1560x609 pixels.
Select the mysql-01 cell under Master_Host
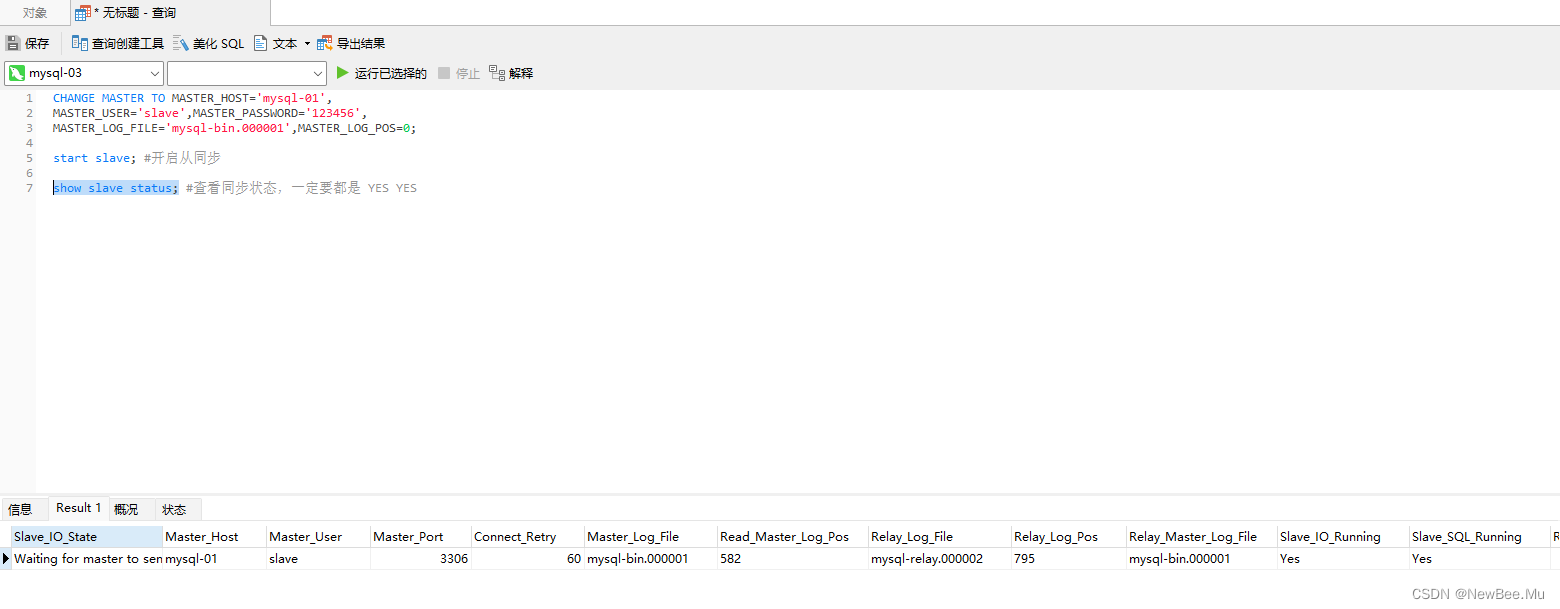tap(214, 559)
